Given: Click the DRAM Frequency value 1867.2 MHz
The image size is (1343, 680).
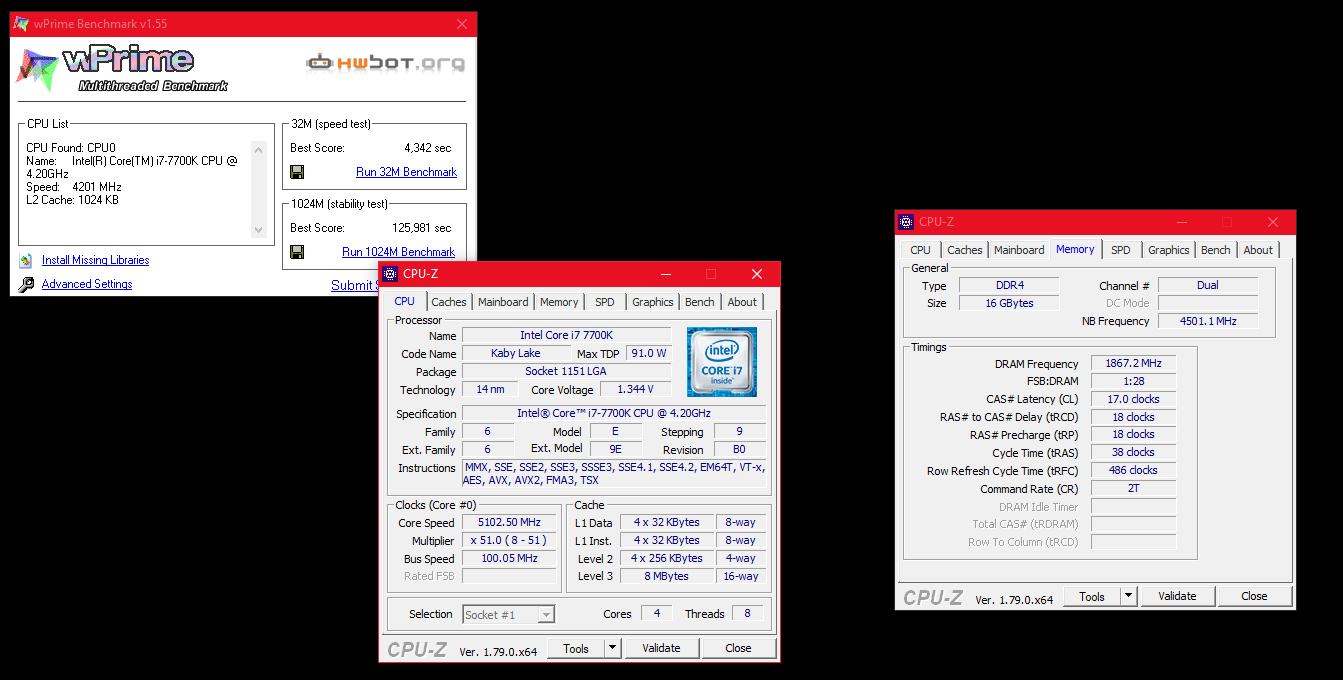Looking at the screenshot, I should click(1133, 364).
